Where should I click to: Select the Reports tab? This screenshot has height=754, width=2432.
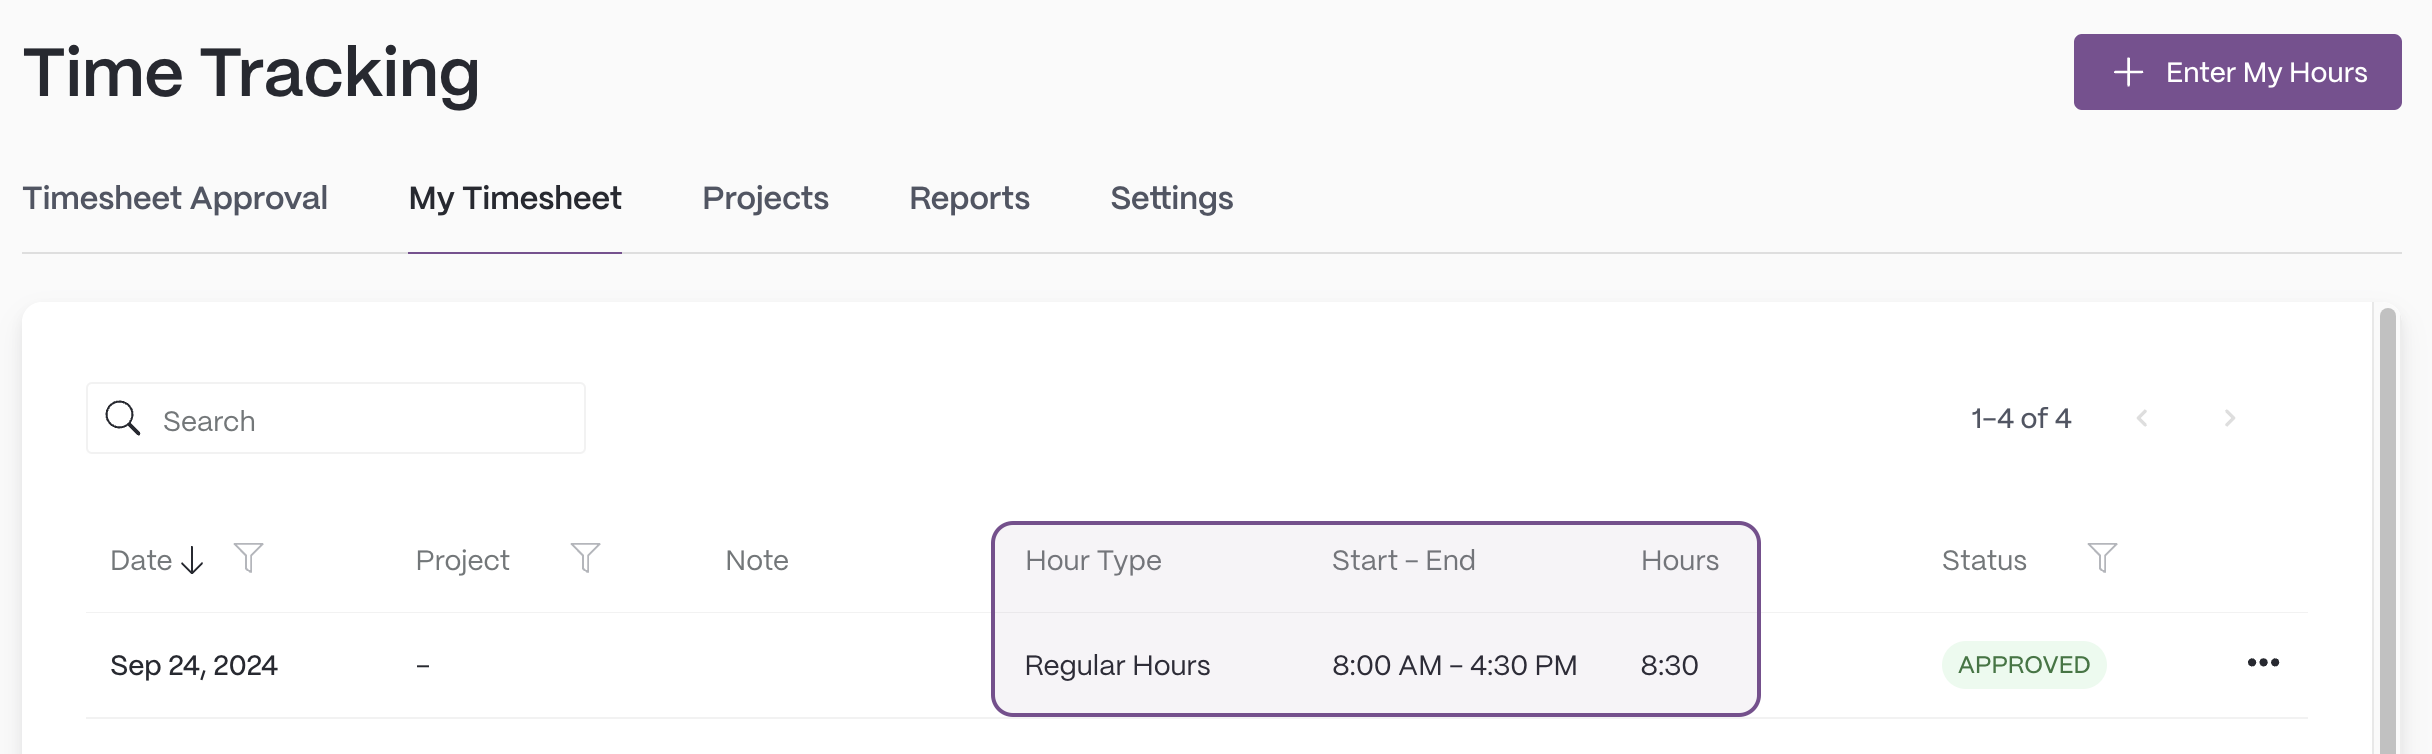969,198
